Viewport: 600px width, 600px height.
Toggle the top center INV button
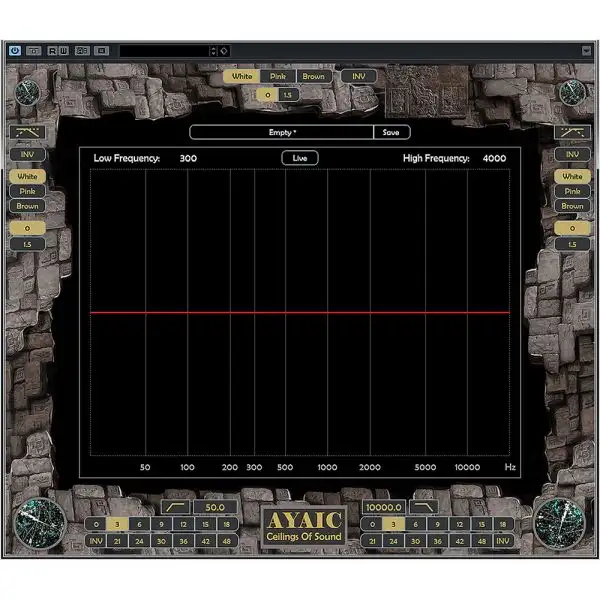(359, 77)
